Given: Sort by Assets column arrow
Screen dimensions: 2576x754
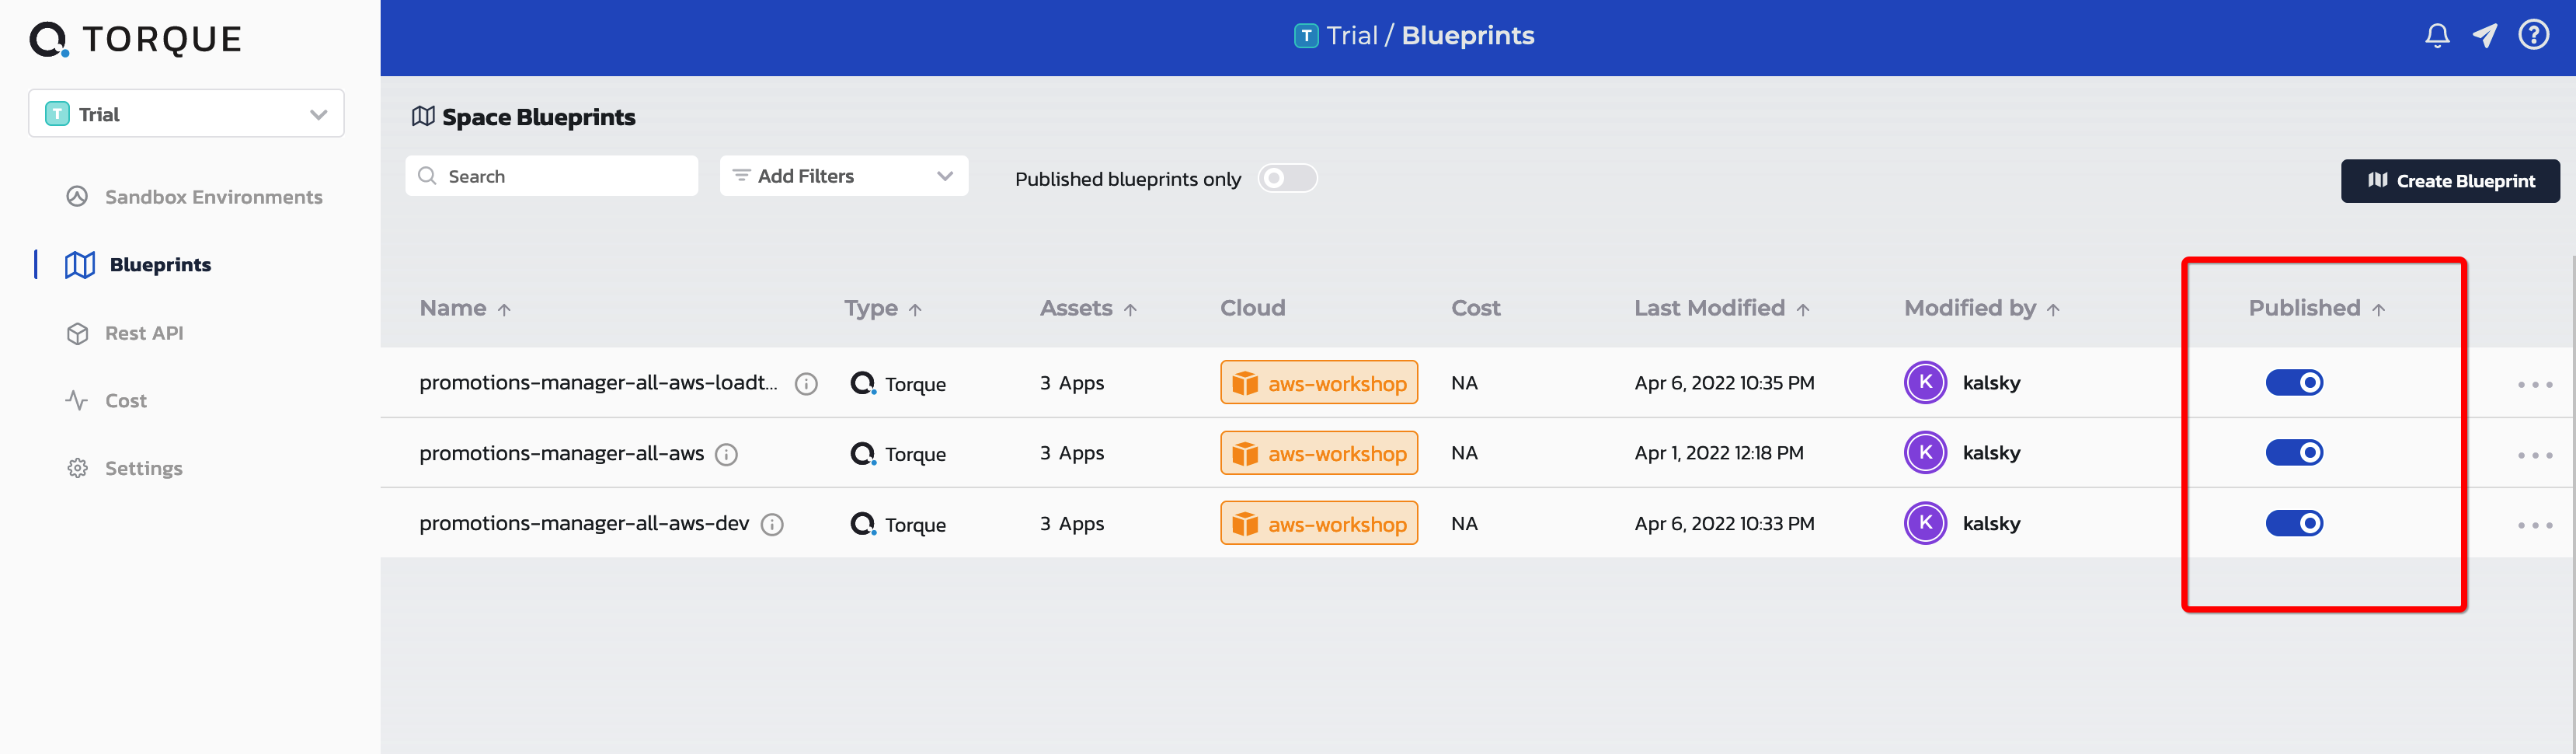Looking at the screenshot, I should coord(1130,310).
